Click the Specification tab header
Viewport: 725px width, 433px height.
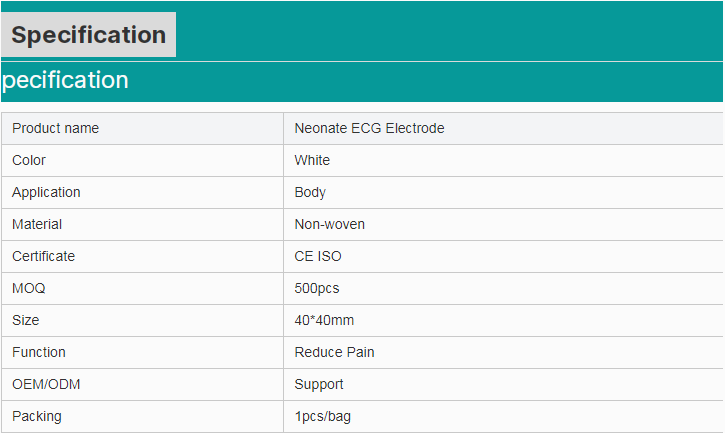pos(88,35)
